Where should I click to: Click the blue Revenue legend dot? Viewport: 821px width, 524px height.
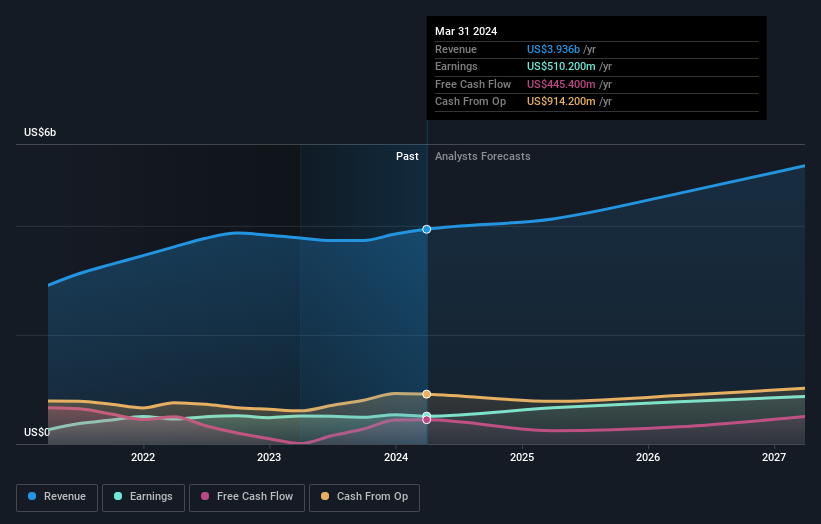[x=32, y=496]
